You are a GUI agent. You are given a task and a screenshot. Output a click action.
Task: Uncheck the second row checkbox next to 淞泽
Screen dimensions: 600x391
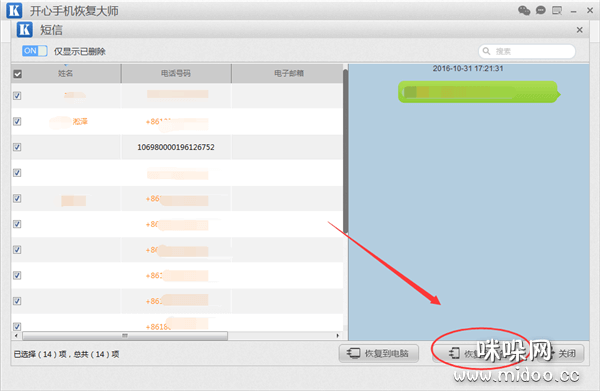click(x=17, y=121)
